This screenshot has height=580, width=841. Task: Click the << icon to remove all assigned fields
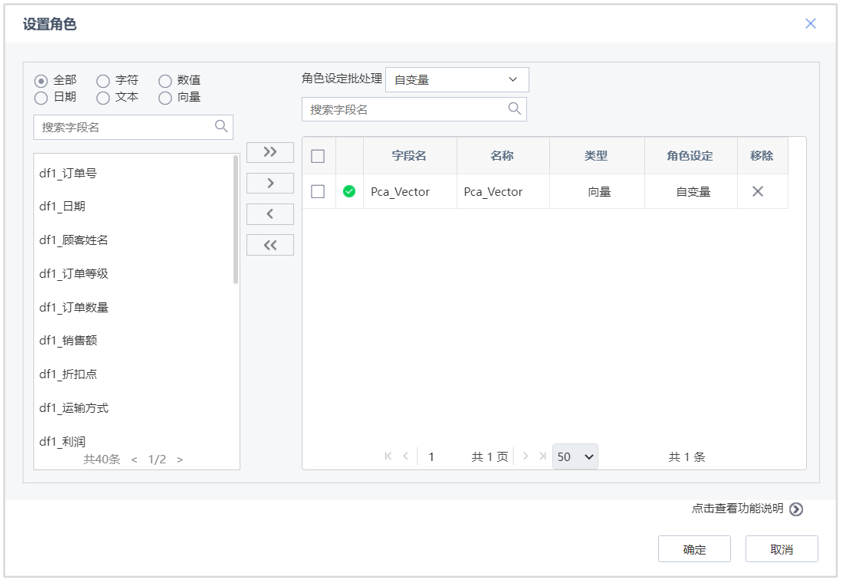(269, 244)
